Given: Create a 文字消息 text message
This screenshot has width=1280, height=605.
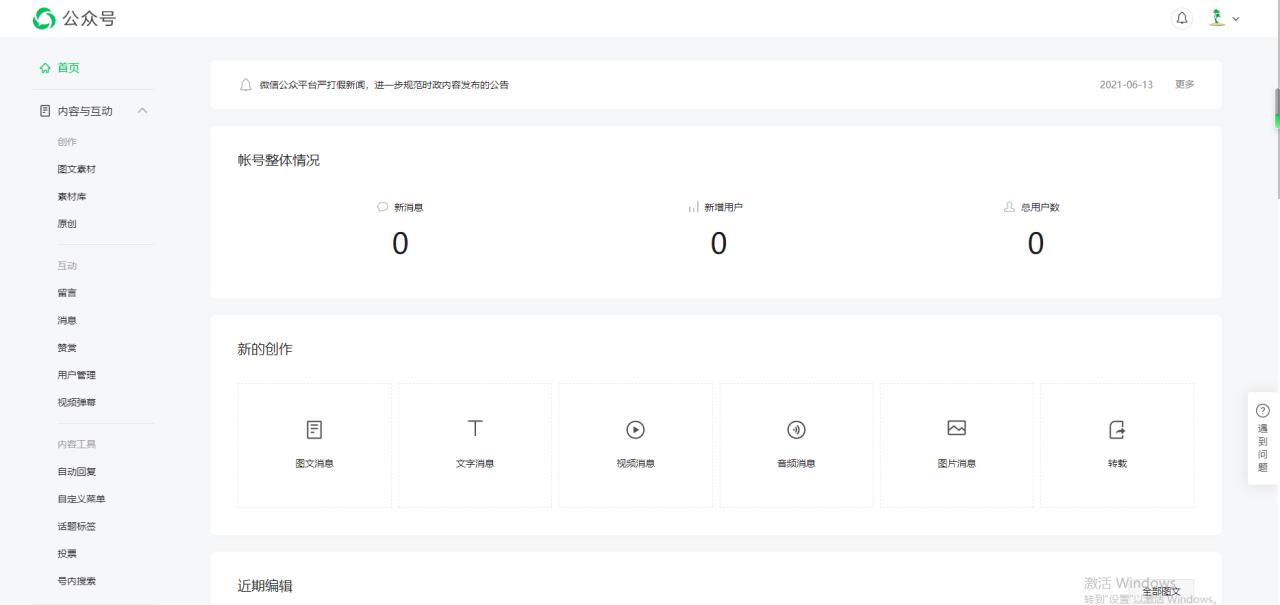Looking at the screenshot, I should tap(475, 445).
